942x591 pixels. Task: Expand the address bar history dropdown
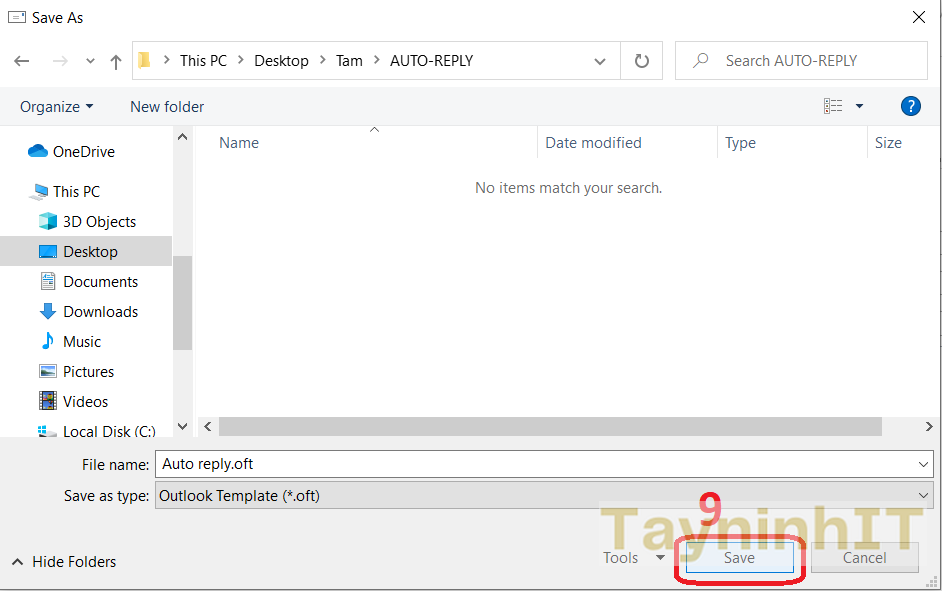[600, 61]
